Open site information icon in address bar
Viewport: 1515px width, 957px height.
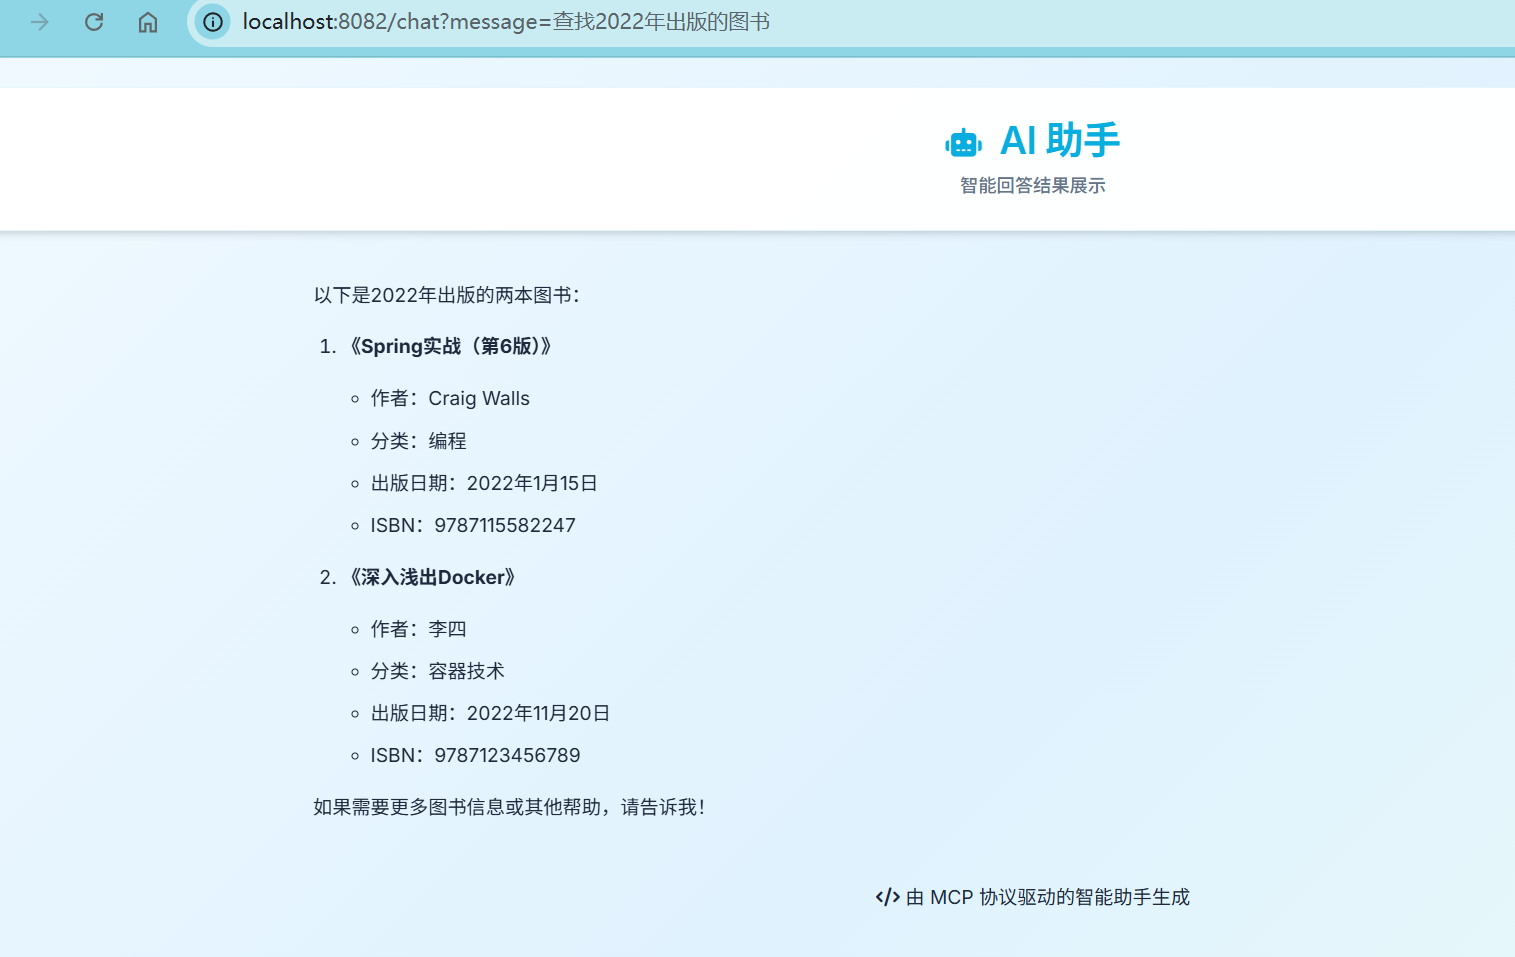[213, 22]
